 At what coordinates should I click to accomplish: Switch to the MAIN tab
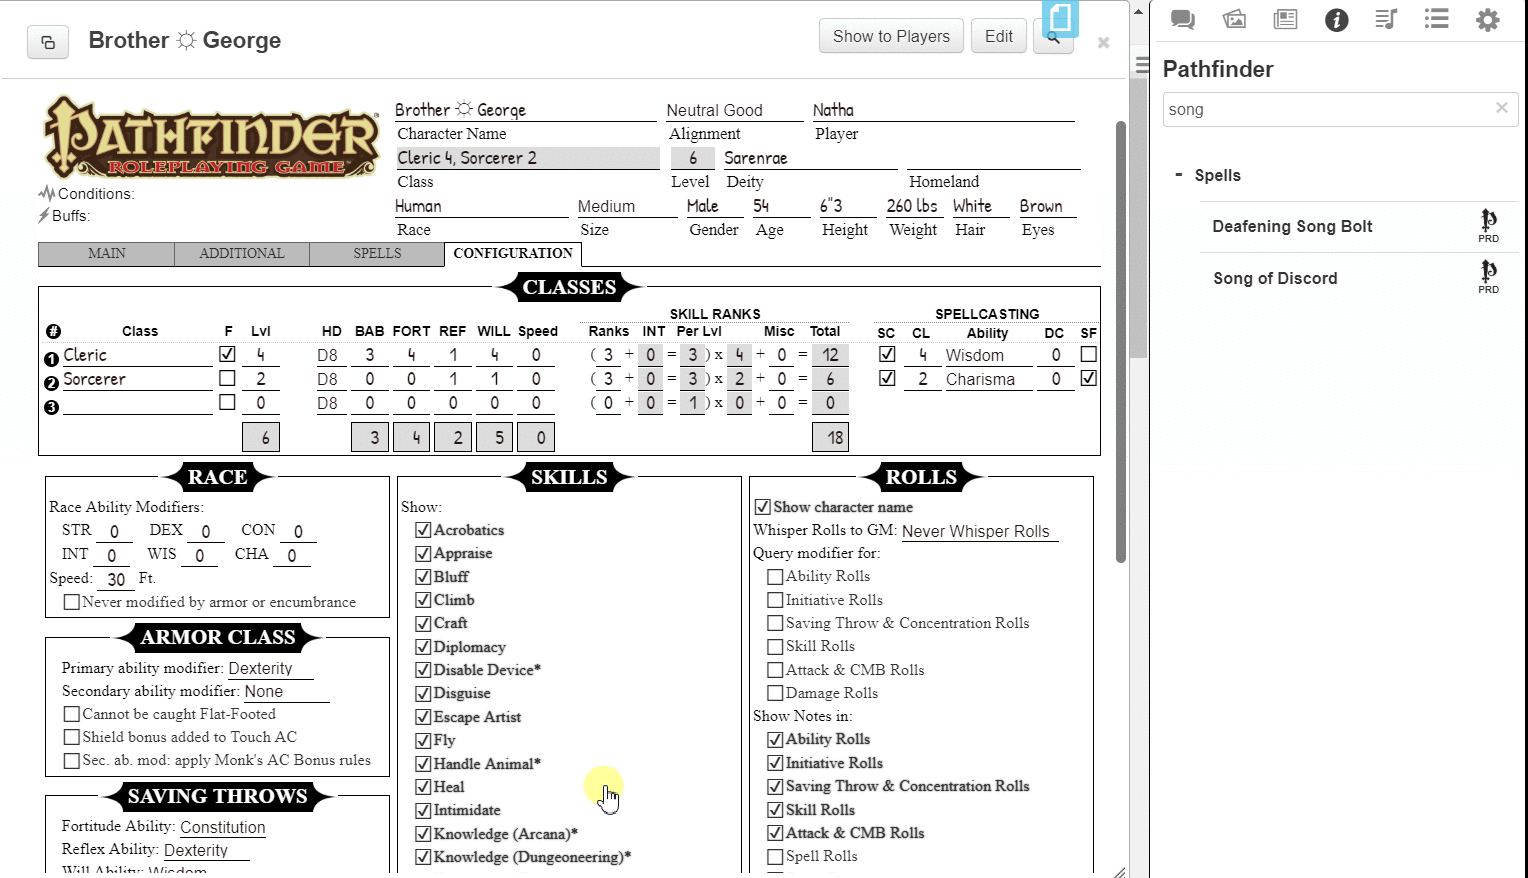(105, 253)
